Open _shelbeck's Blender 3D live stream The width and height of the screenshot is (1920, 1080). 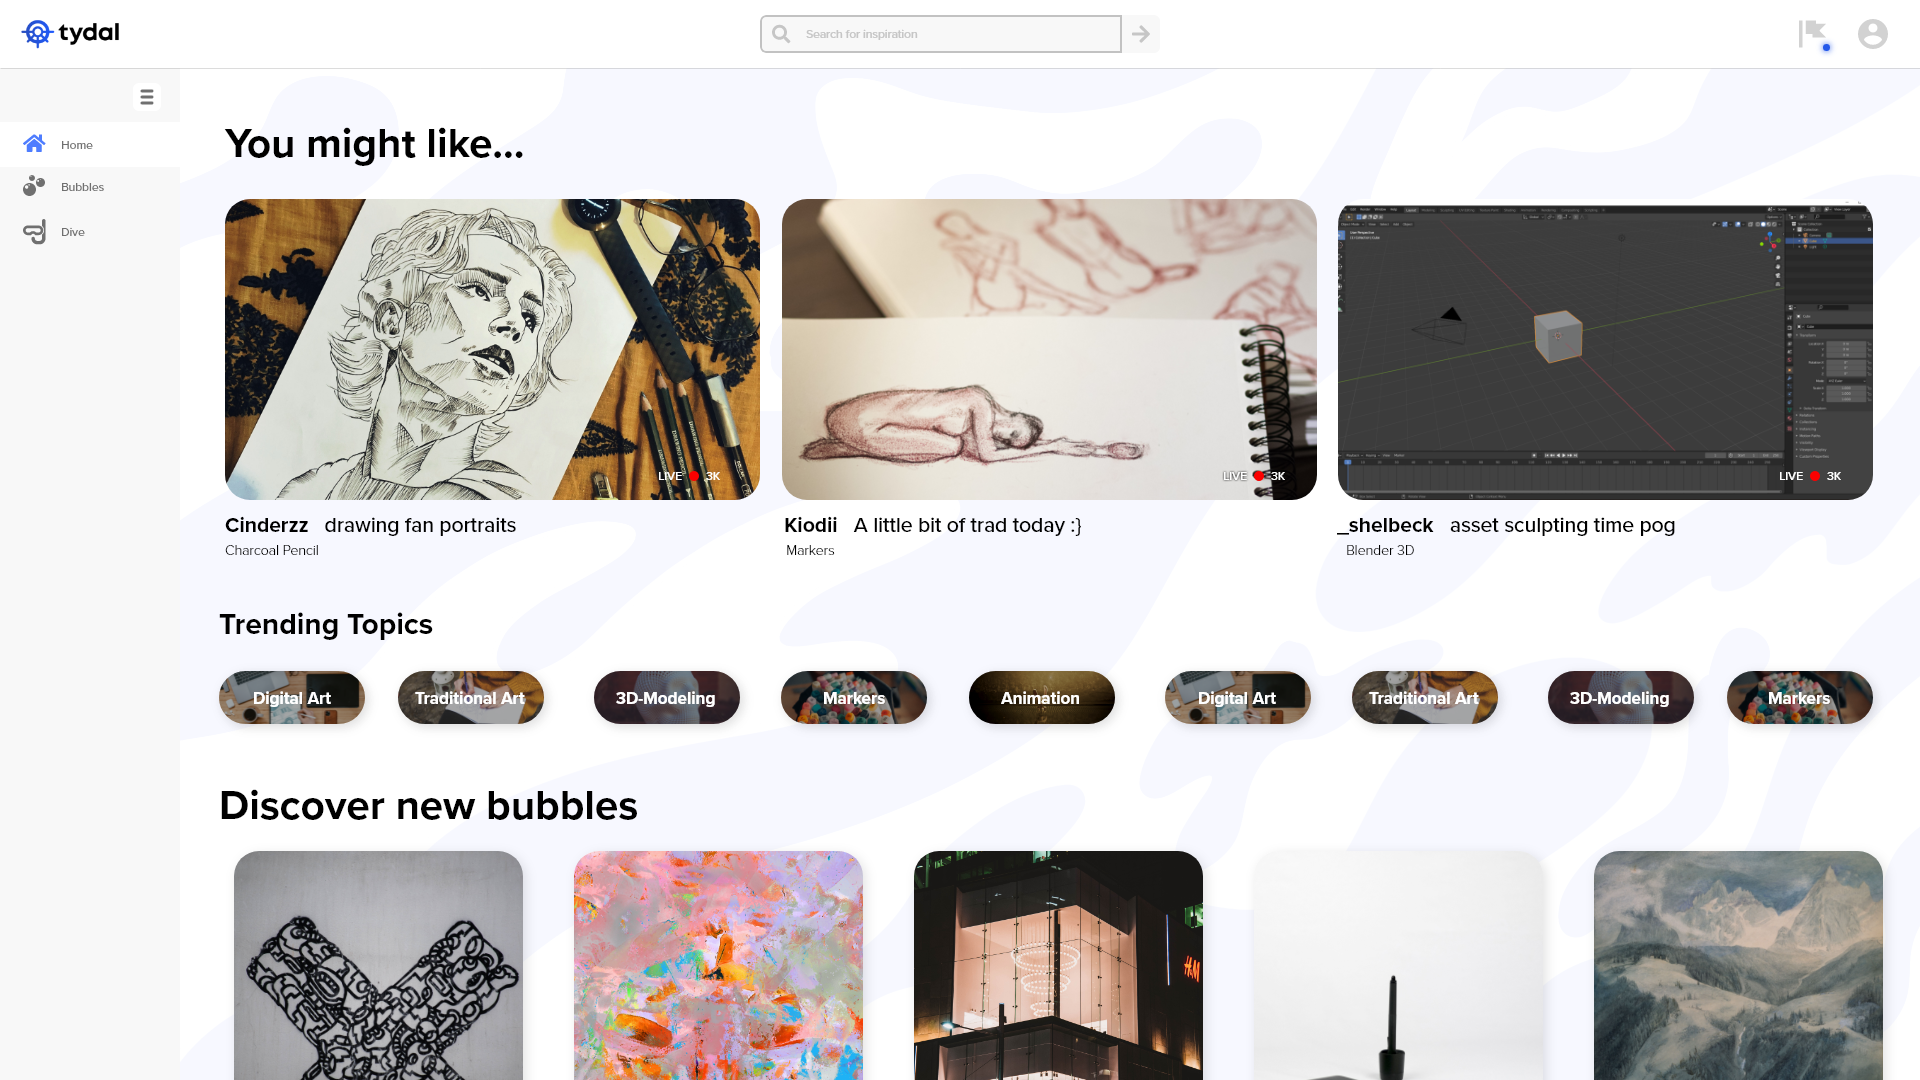click(x=1605, y=349)
